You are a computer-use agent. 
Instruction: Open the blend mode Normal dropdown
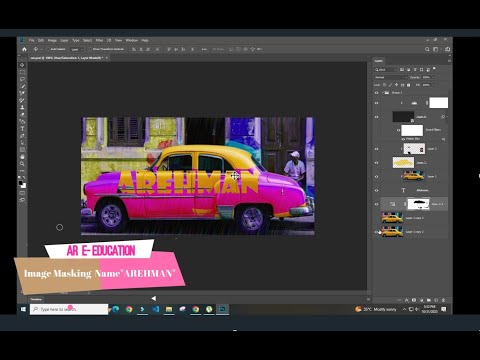391,77
